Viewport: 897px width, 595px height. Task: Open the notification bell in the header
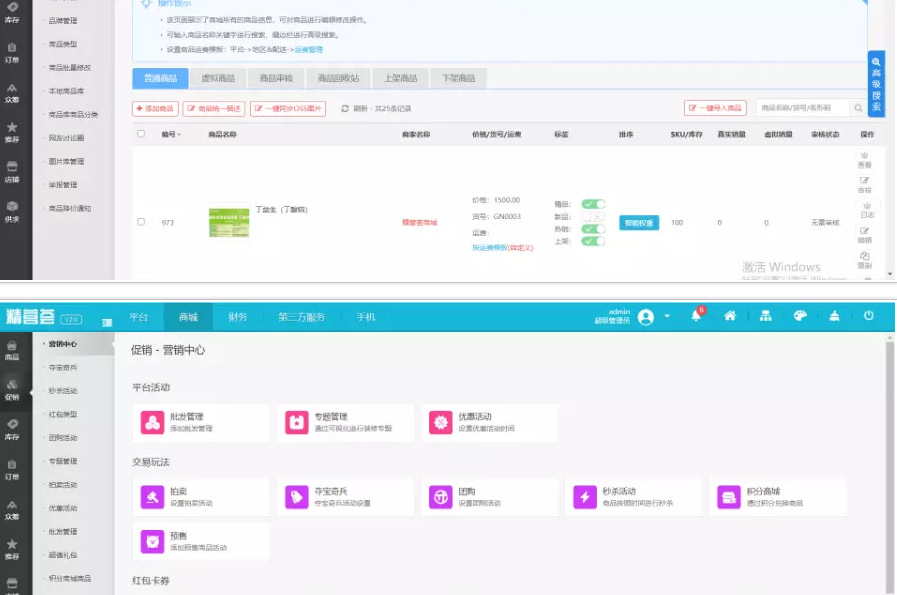click(x=696, y=316)
